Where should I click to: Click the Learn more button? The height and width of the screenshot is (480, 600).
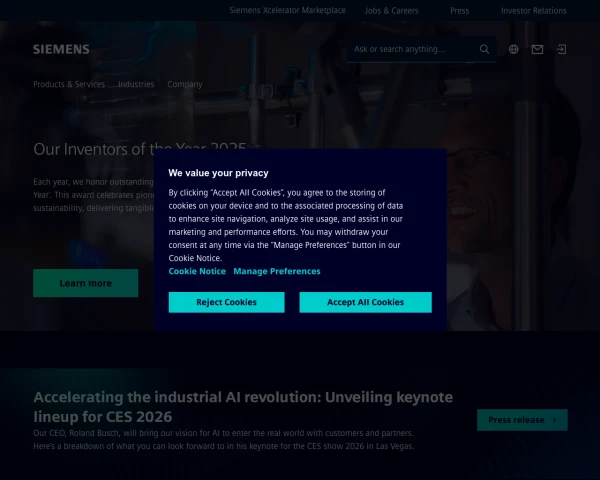[x=86, y=283]
